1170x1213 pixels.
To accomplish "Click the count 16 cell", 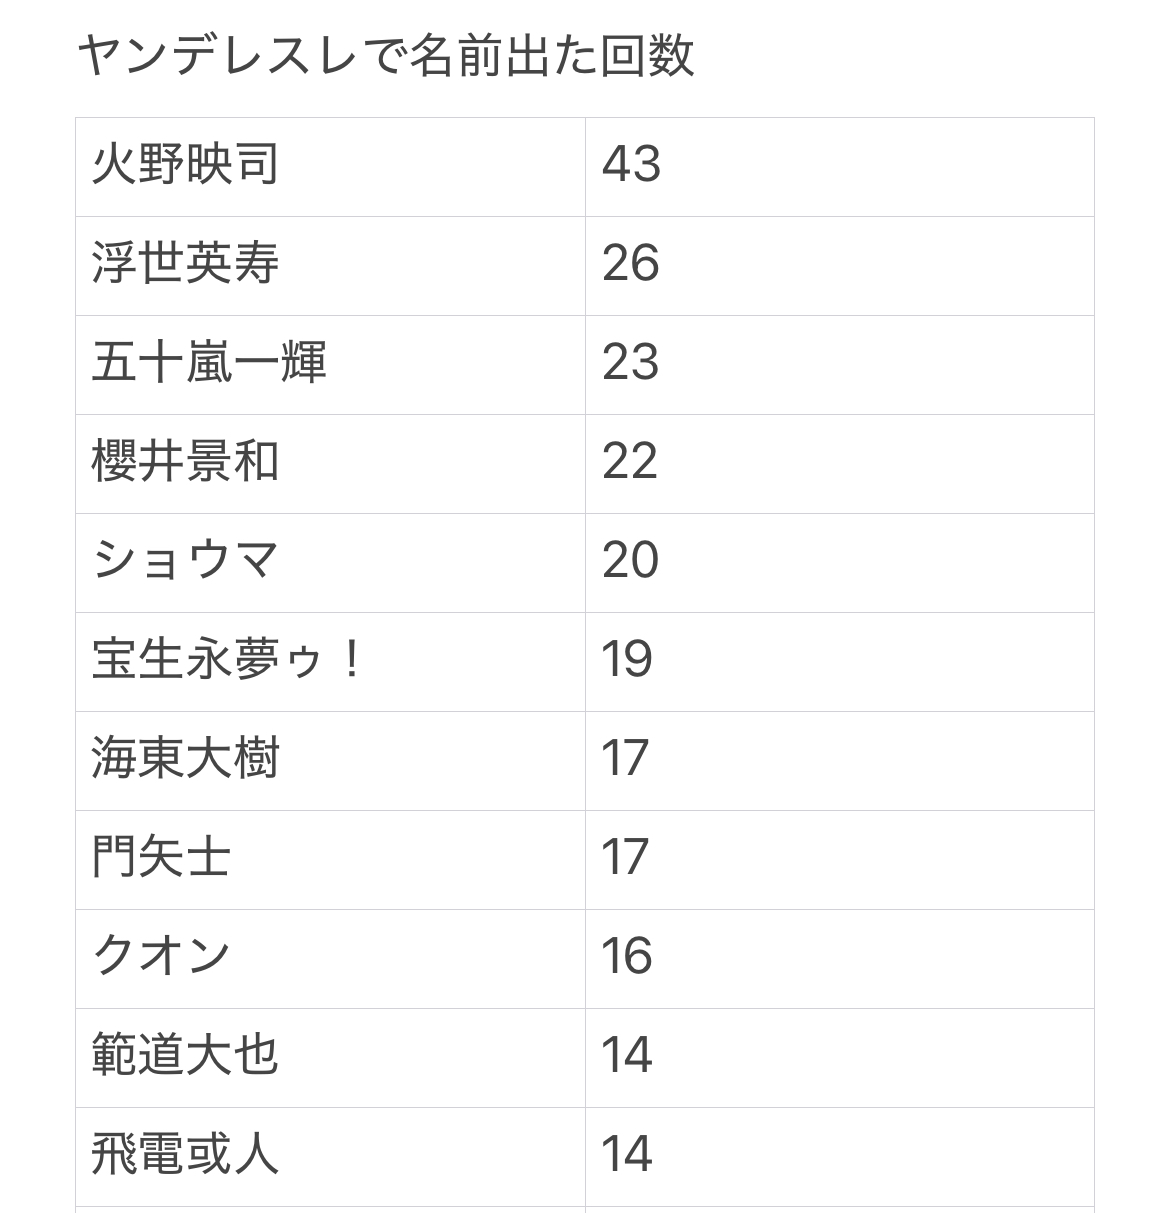I will click(627, 957).
